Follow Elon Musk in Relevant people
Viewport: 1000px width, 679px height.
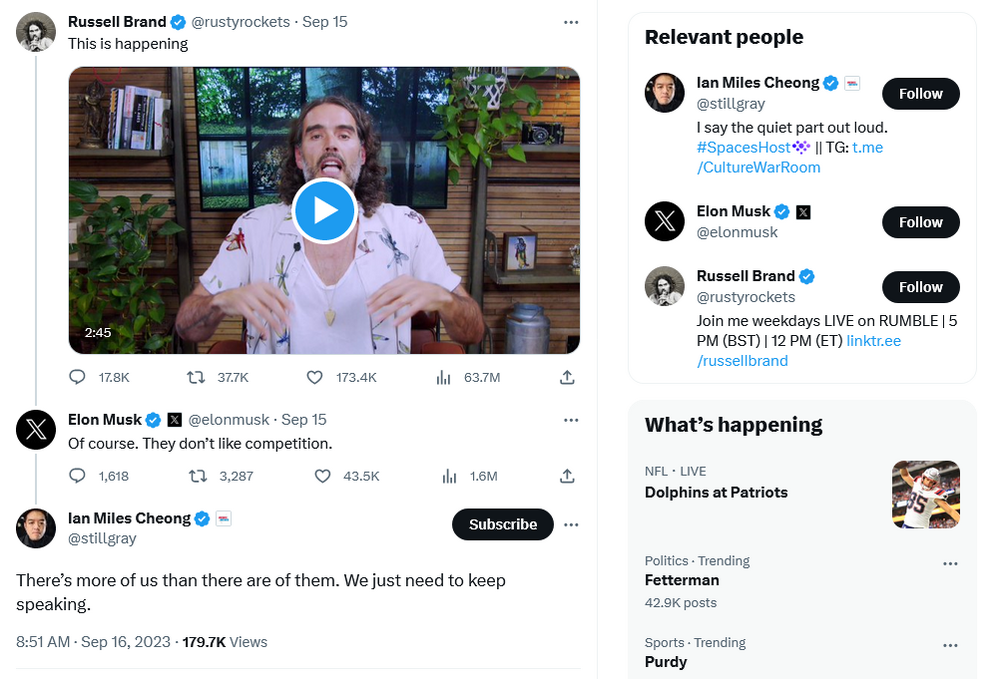click(920, 222)
